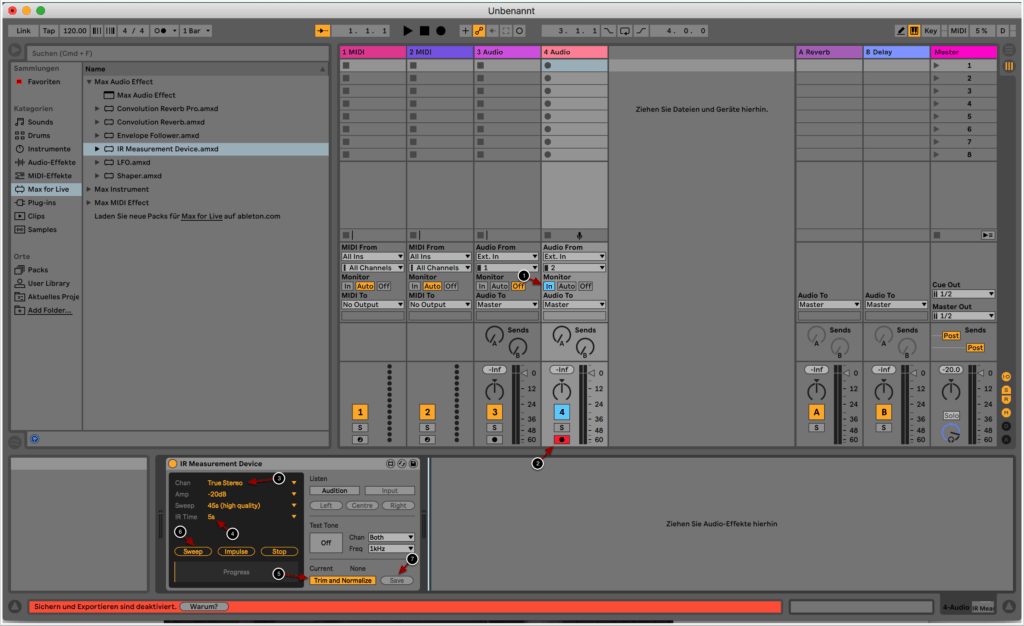Disable the IR Measurement Device activator
Screen dimensions: 1024x626
172,464
